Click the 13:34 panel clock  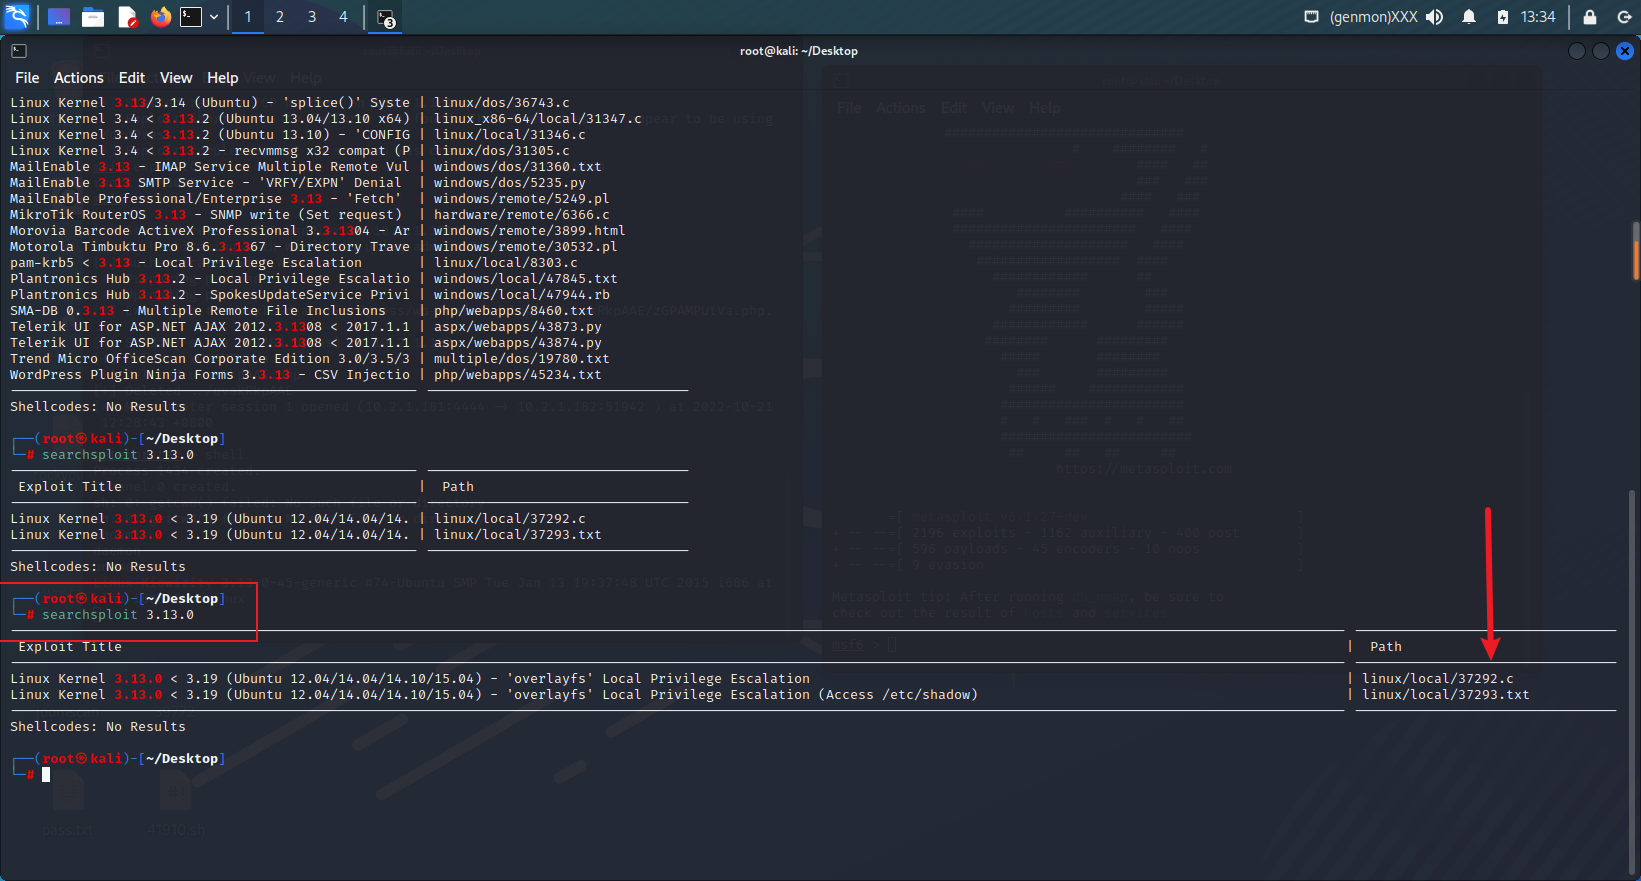coord(1538,17)
